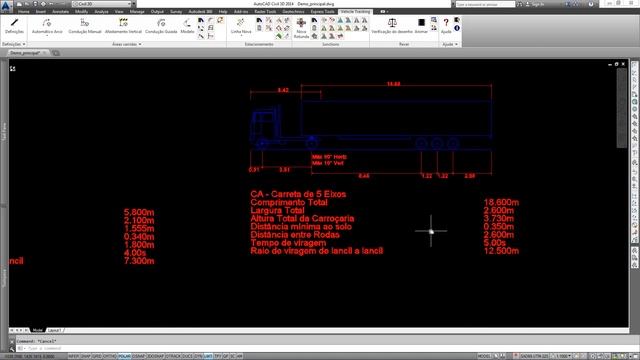Click the Autodesk Exchange X icon

tap(568, 4)
